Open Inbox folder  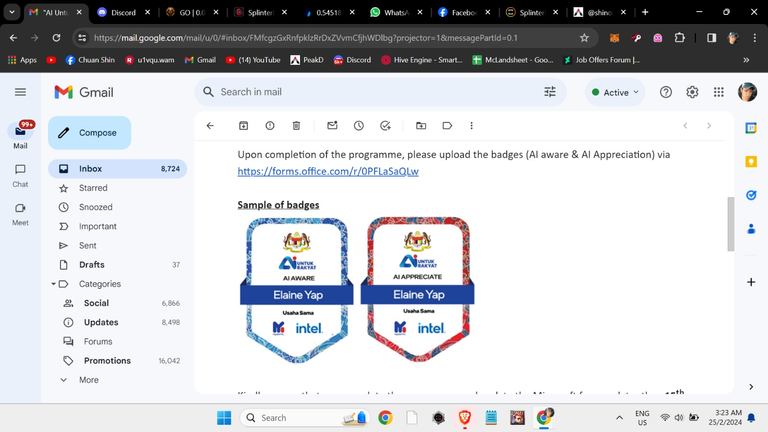[x=118, y=168]
